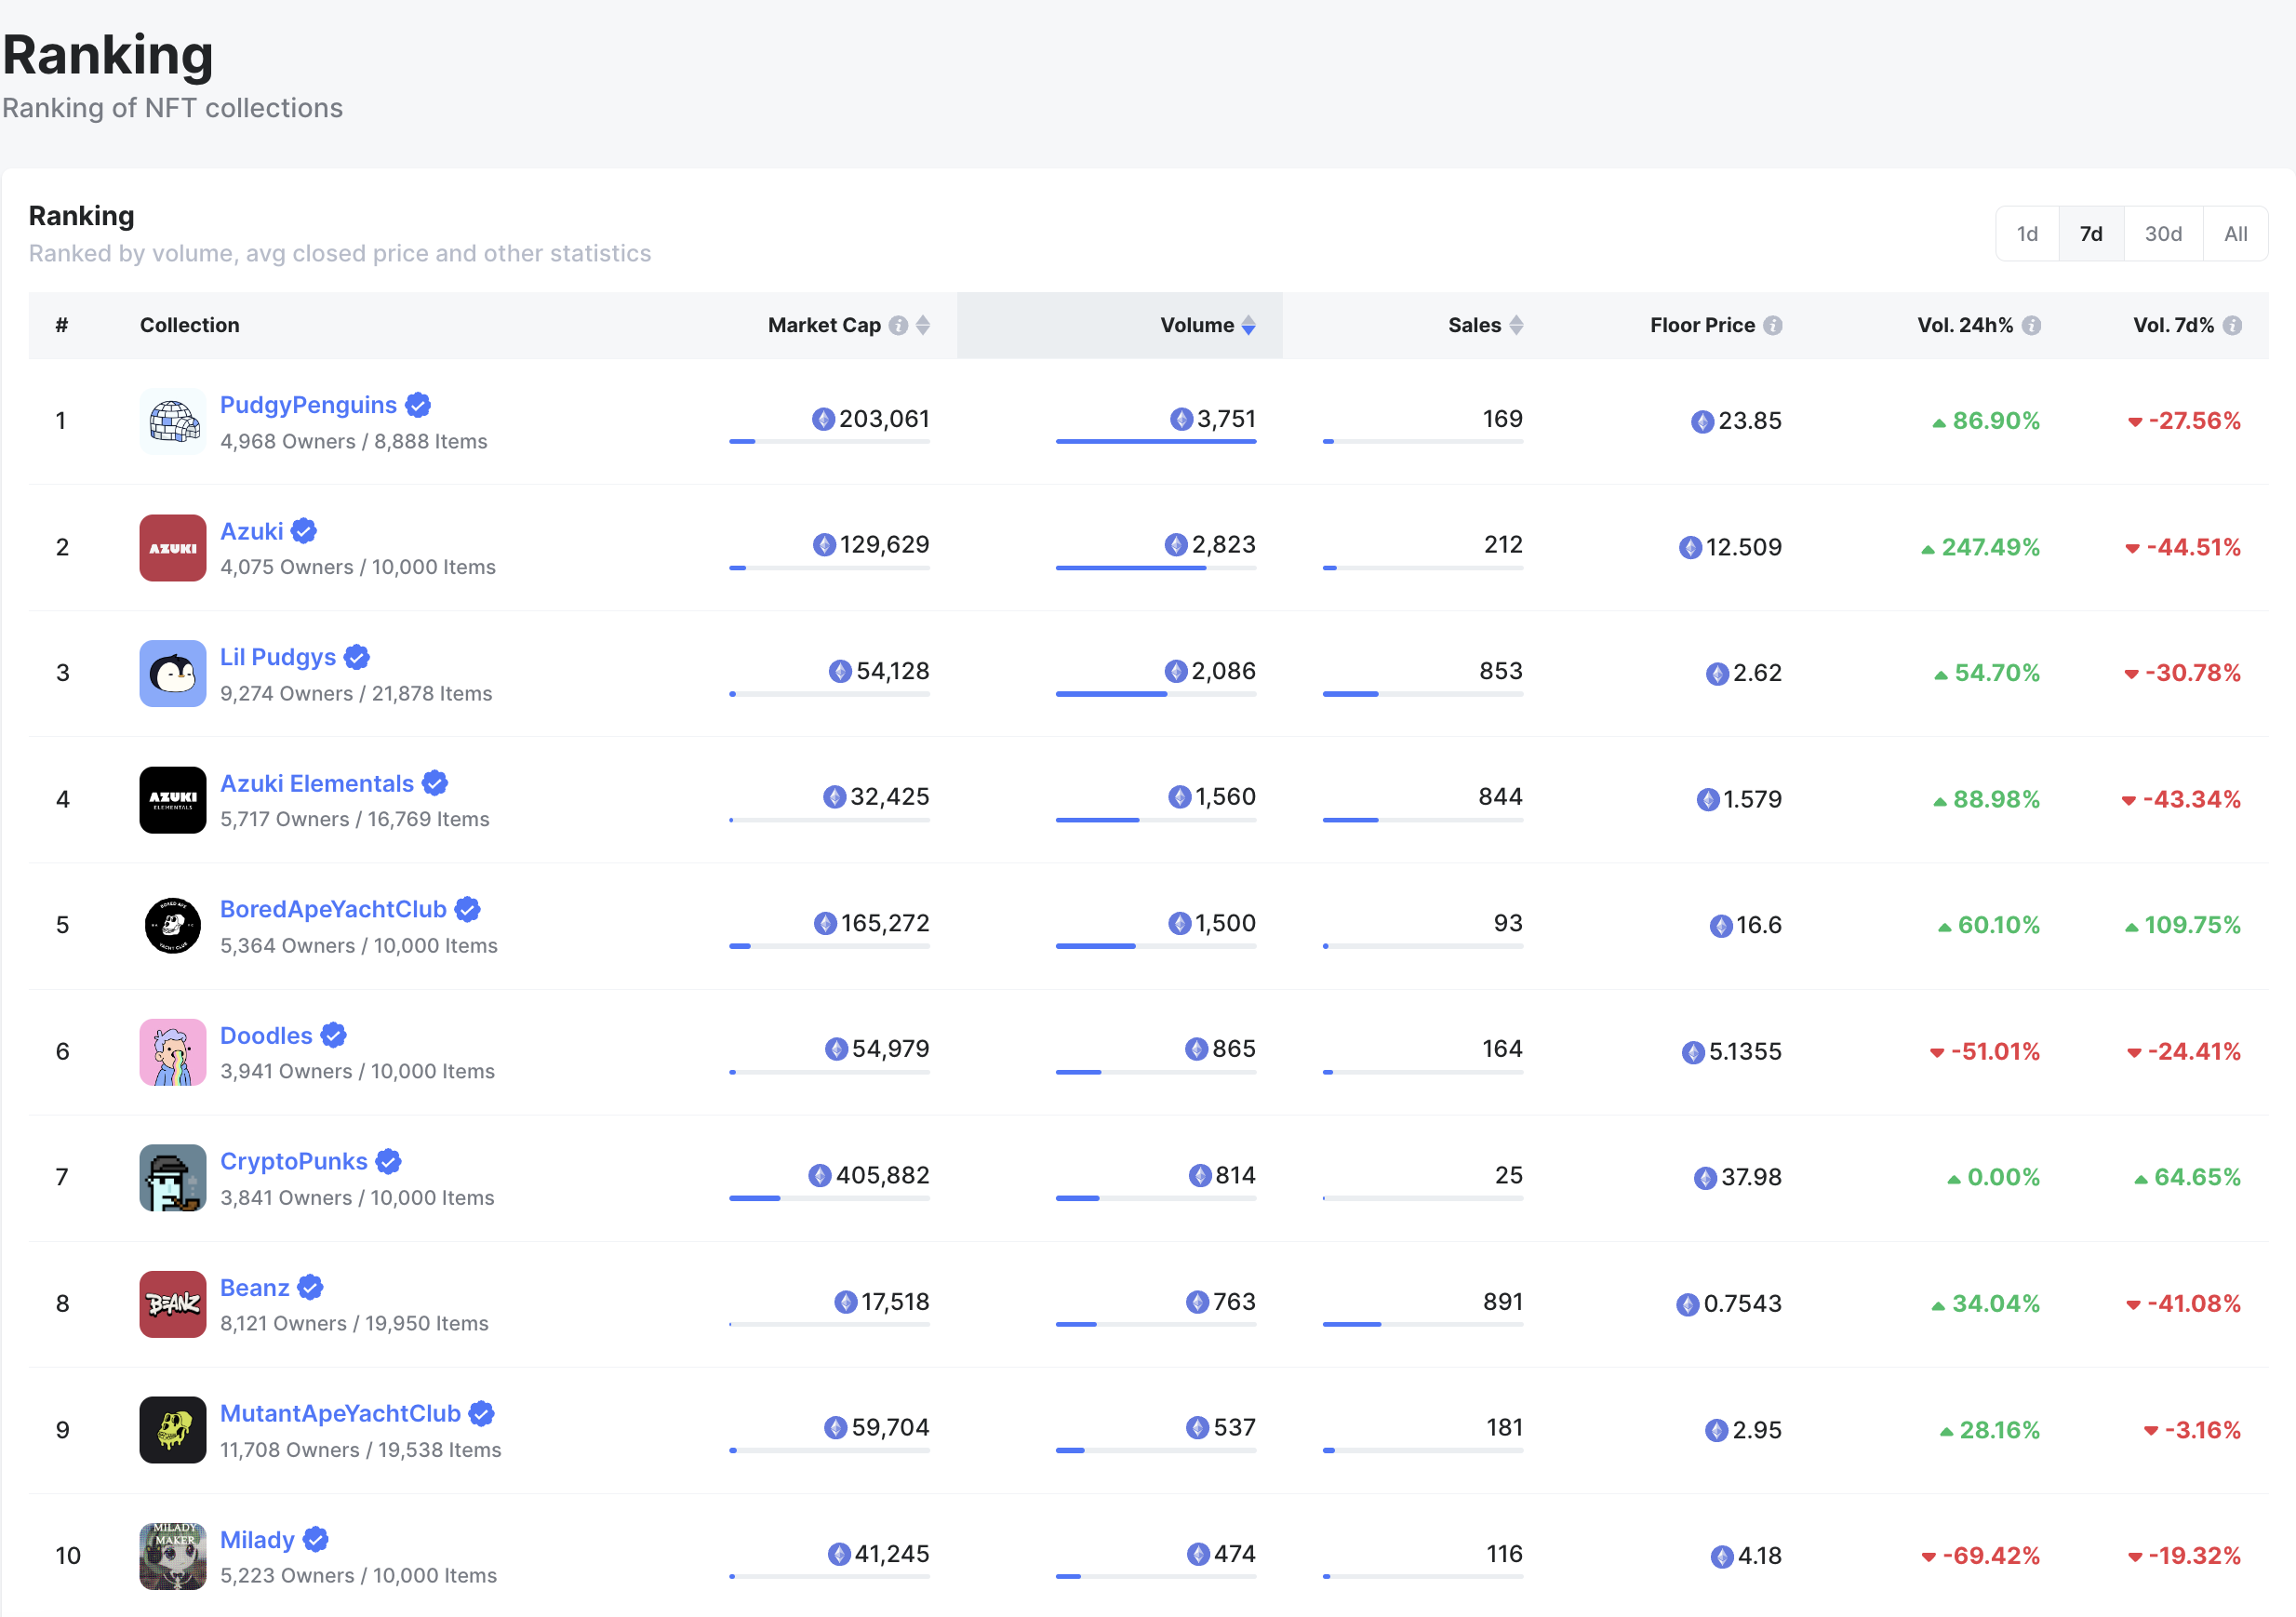Show the Vol. 24h% info icon

pos(2031,325)
